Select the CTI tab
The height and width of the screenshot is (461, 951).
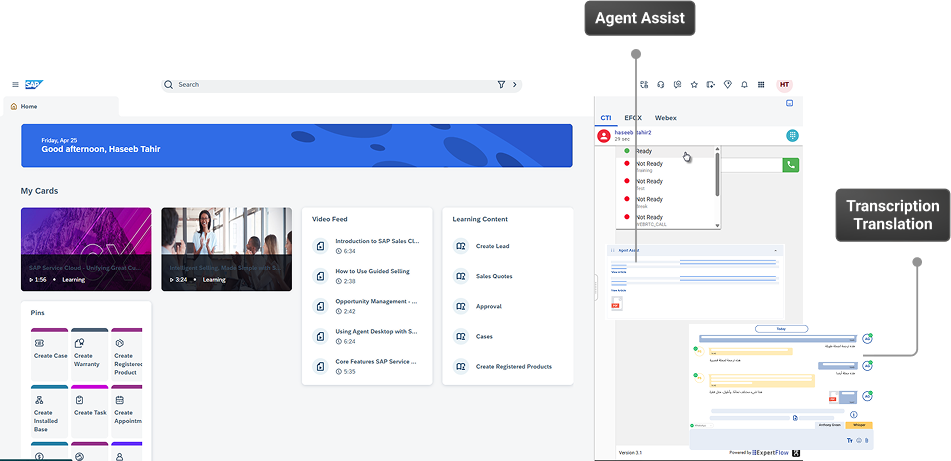605,118
